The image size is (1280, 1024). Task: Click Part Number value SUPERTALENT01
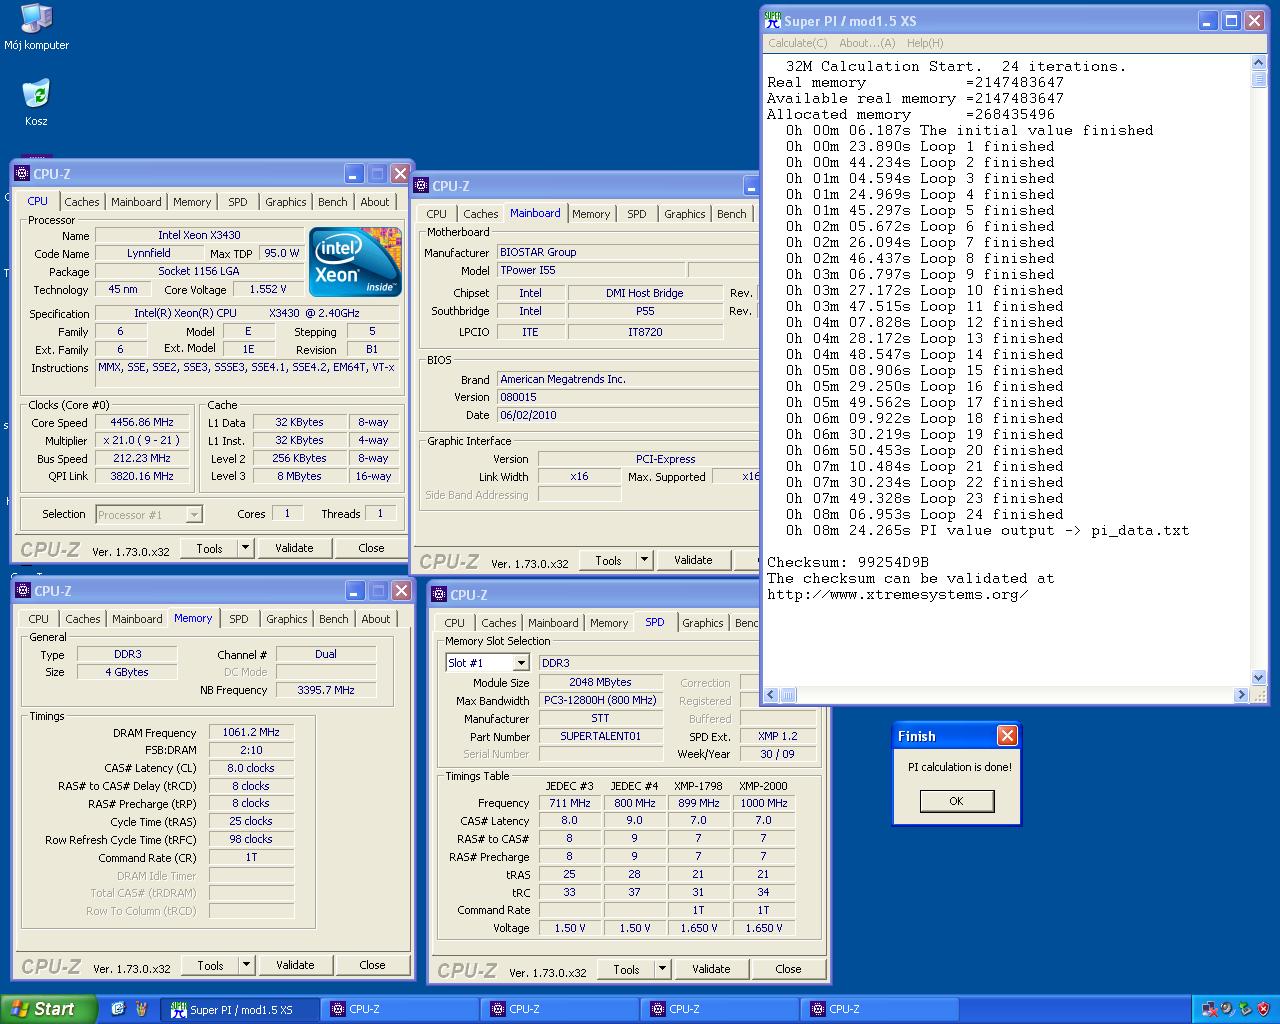600,736
